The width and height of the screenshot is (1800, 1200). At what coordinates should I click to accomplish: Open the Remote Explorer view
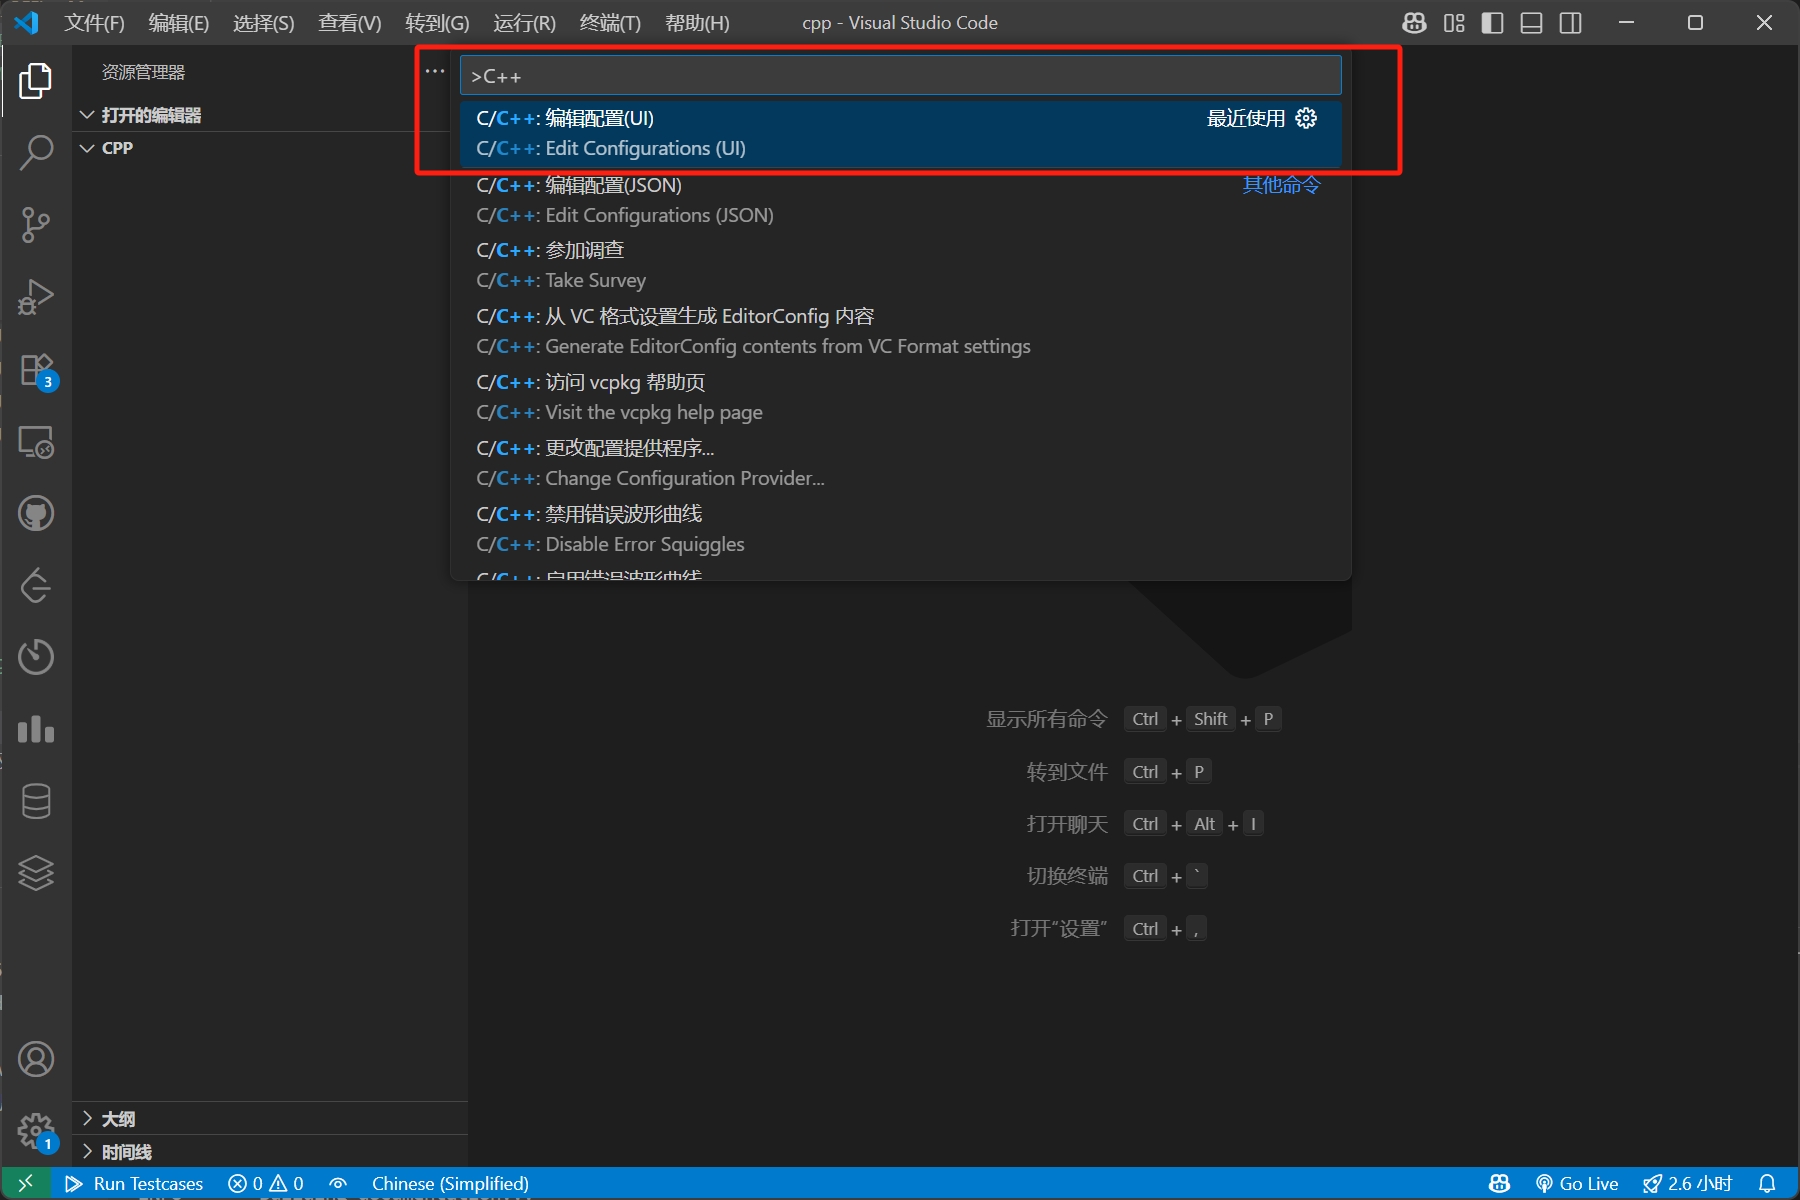click(36, 442)
